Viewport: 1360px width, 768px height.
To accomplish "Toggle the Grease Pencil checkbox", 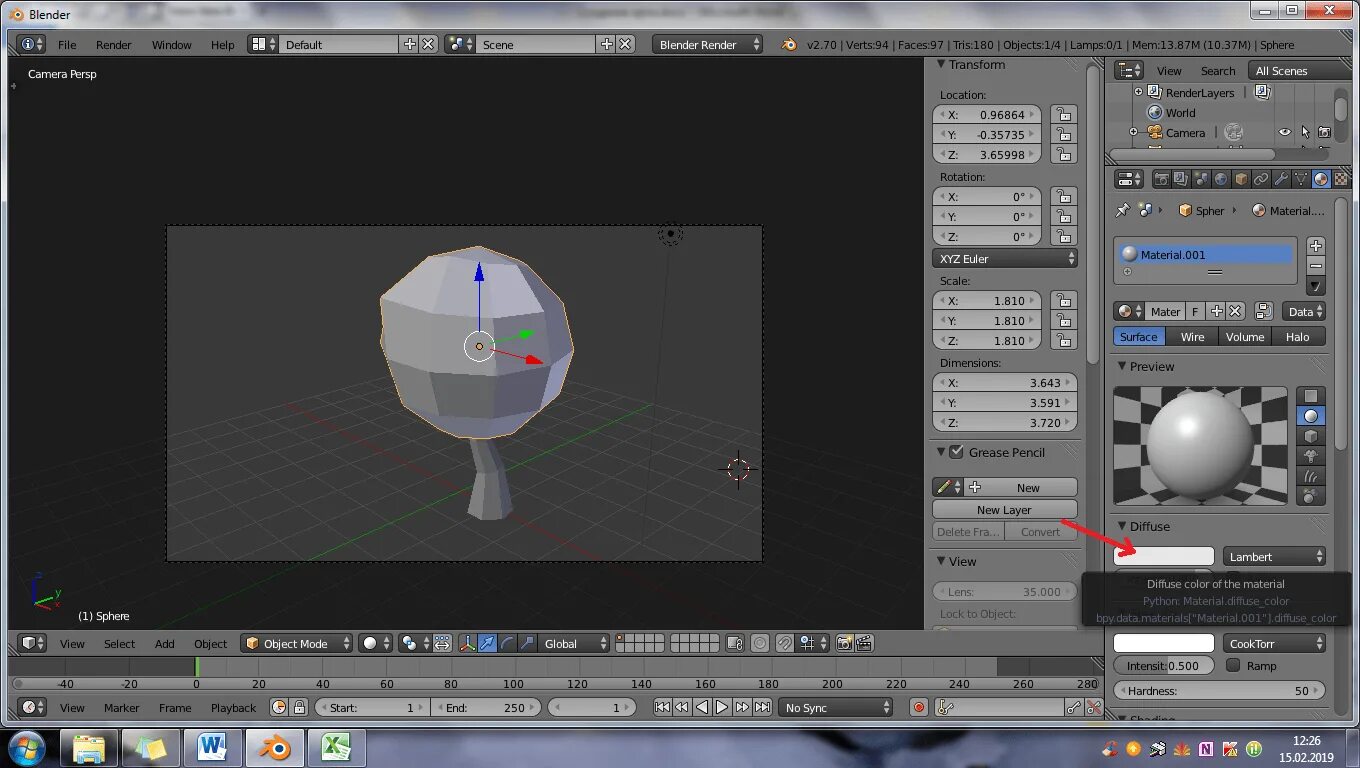I will click(x=957, y=452).
